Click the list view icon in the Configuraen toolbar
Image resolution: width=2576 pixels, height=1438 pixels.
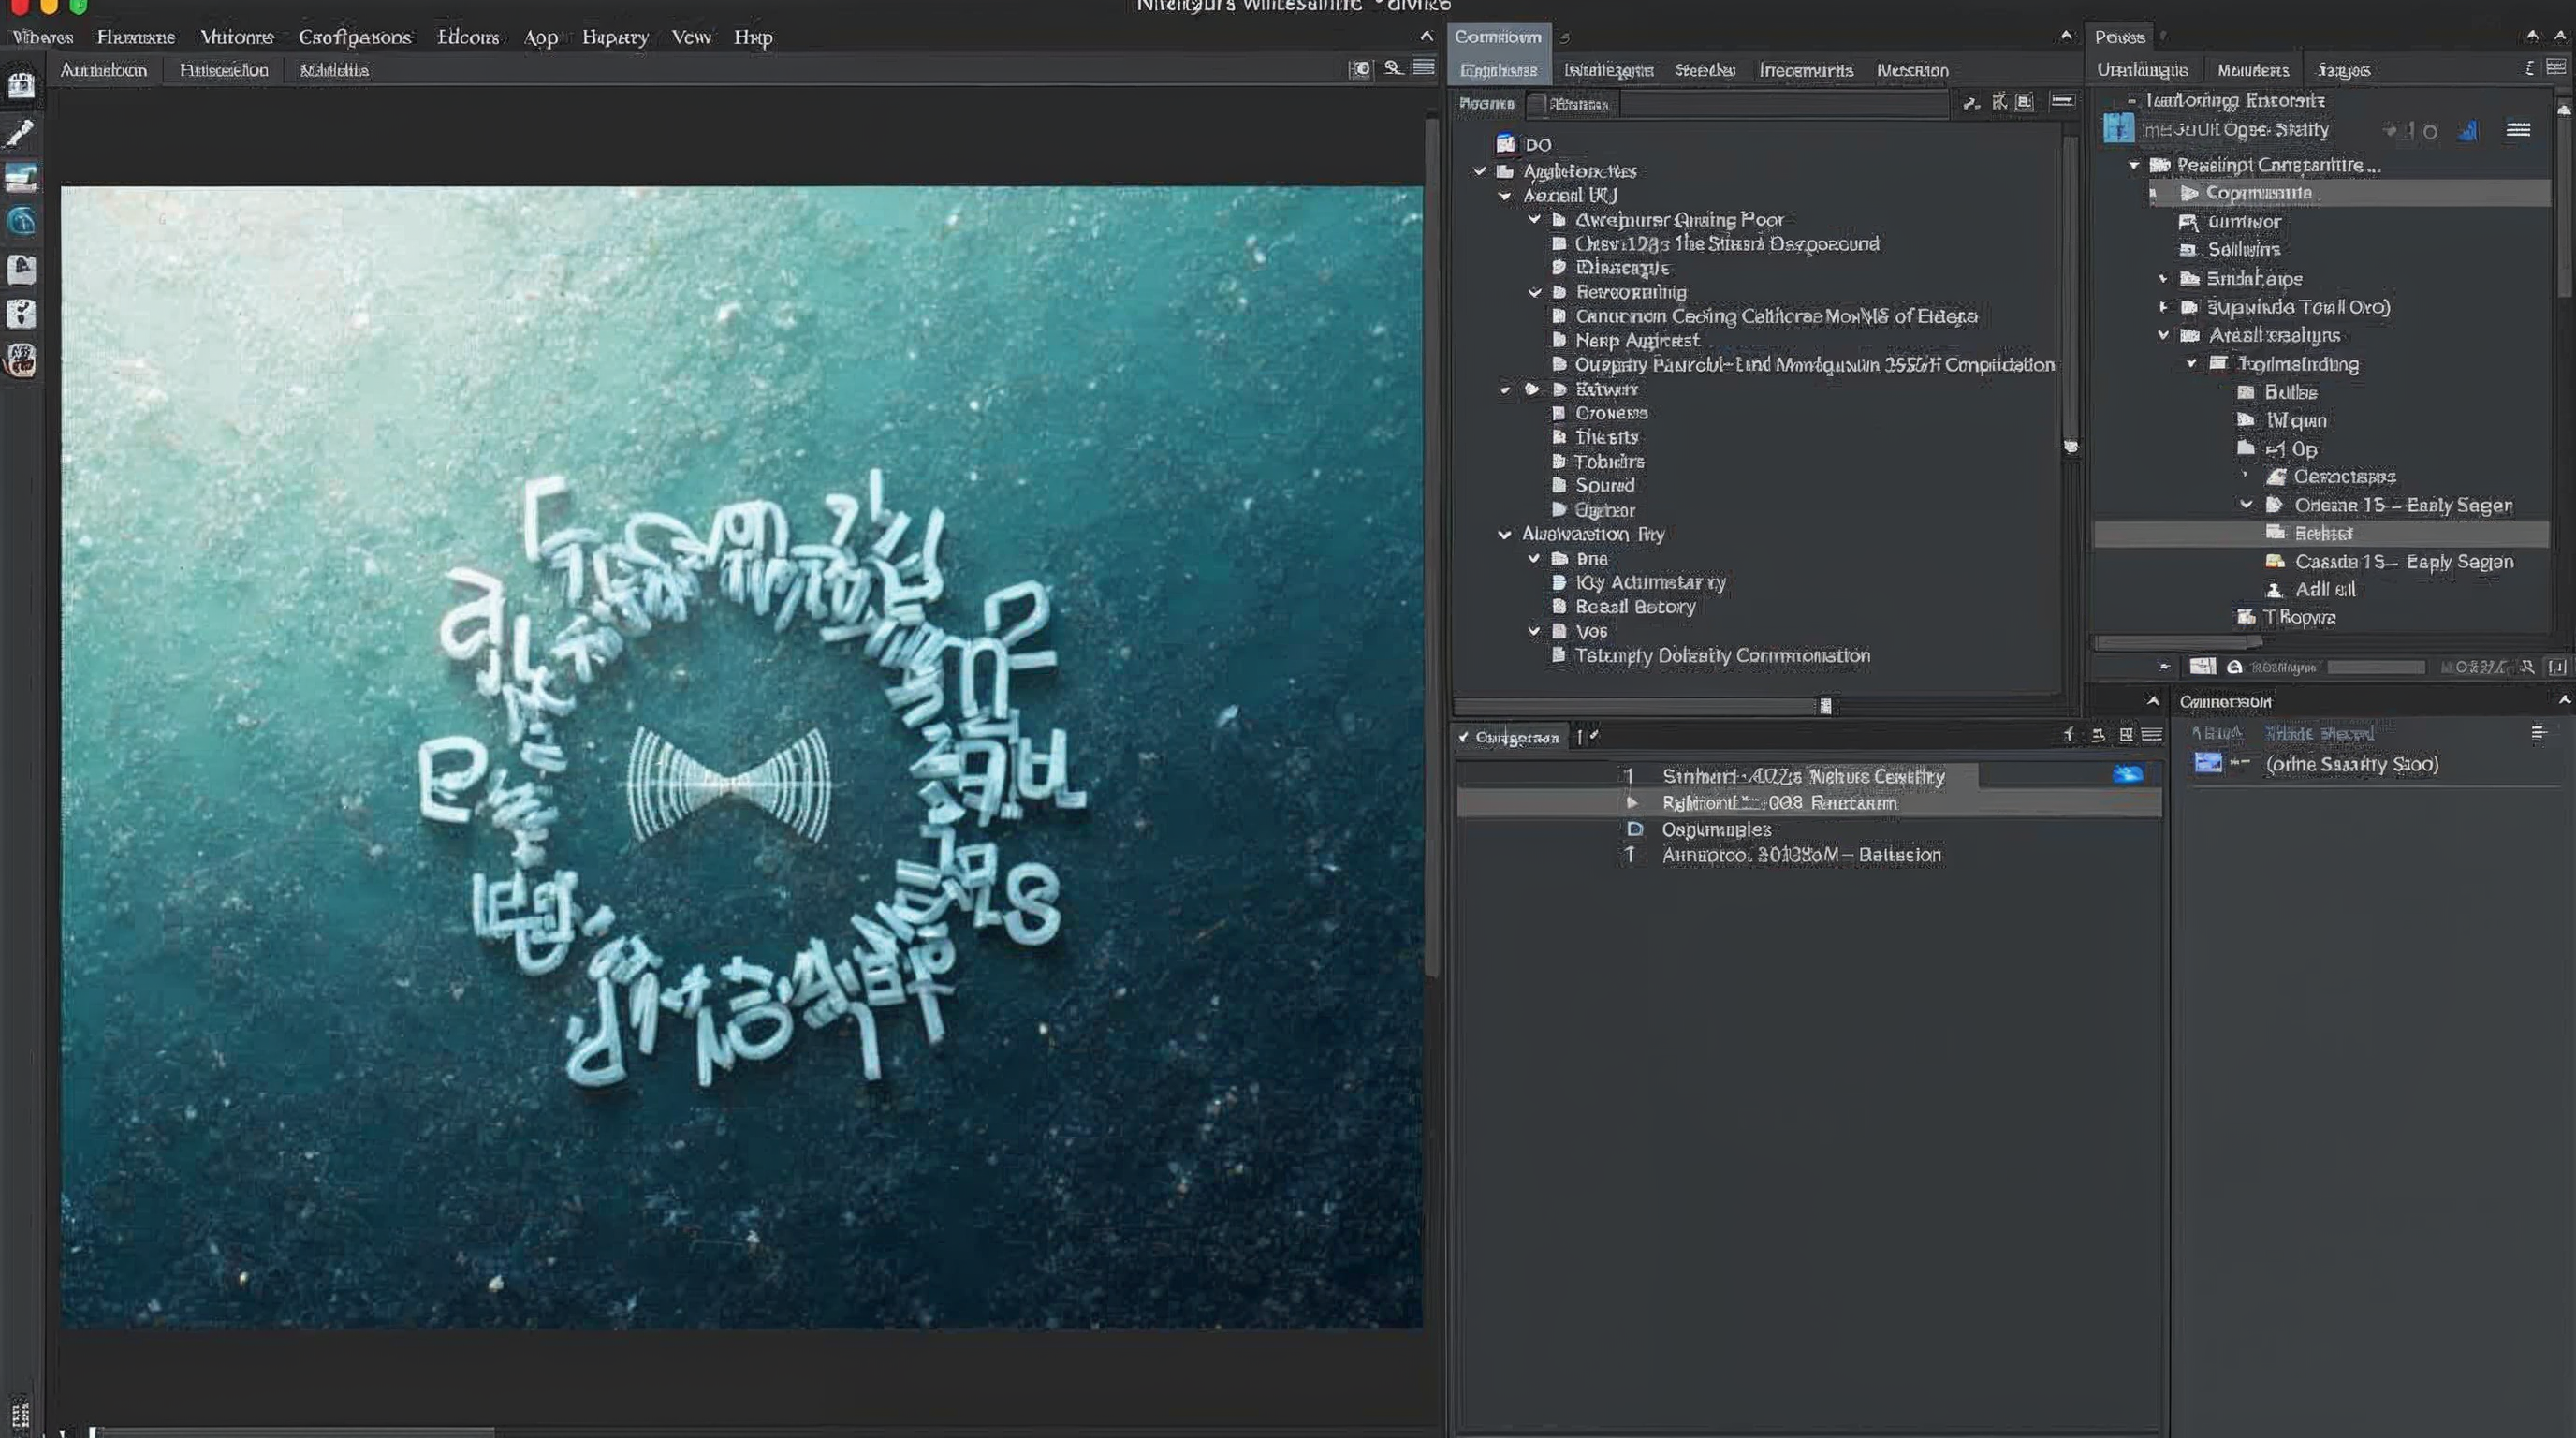[2152, 735]
